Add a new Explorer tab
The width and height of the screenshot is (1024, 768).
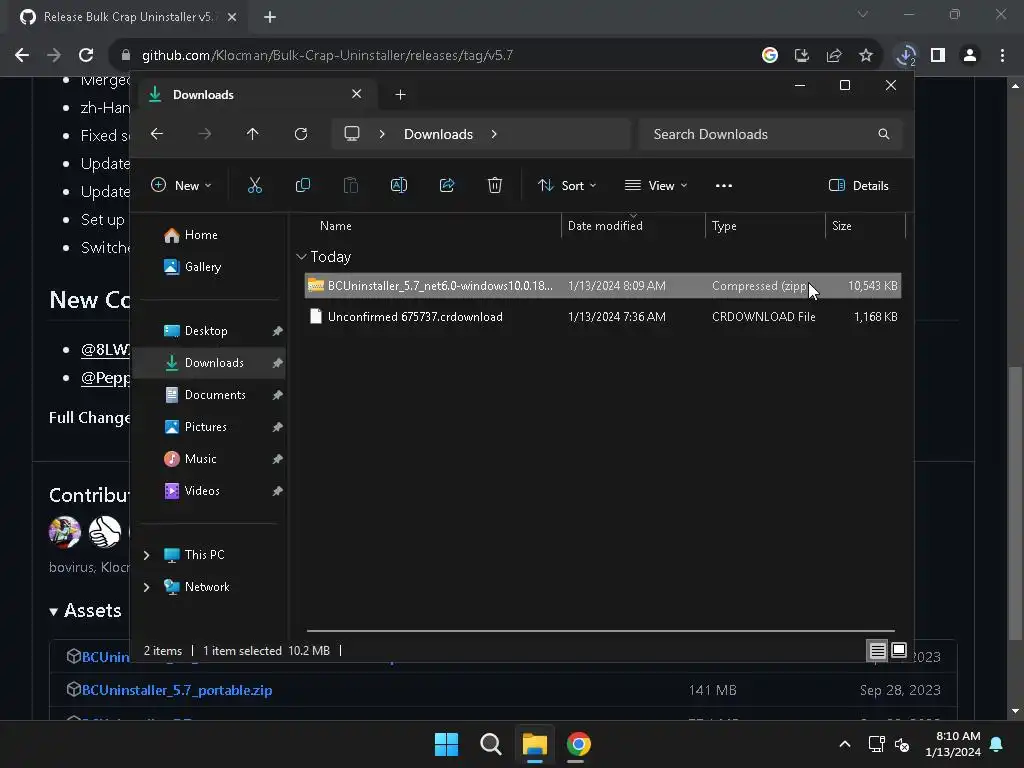click(x=400, y=95)
